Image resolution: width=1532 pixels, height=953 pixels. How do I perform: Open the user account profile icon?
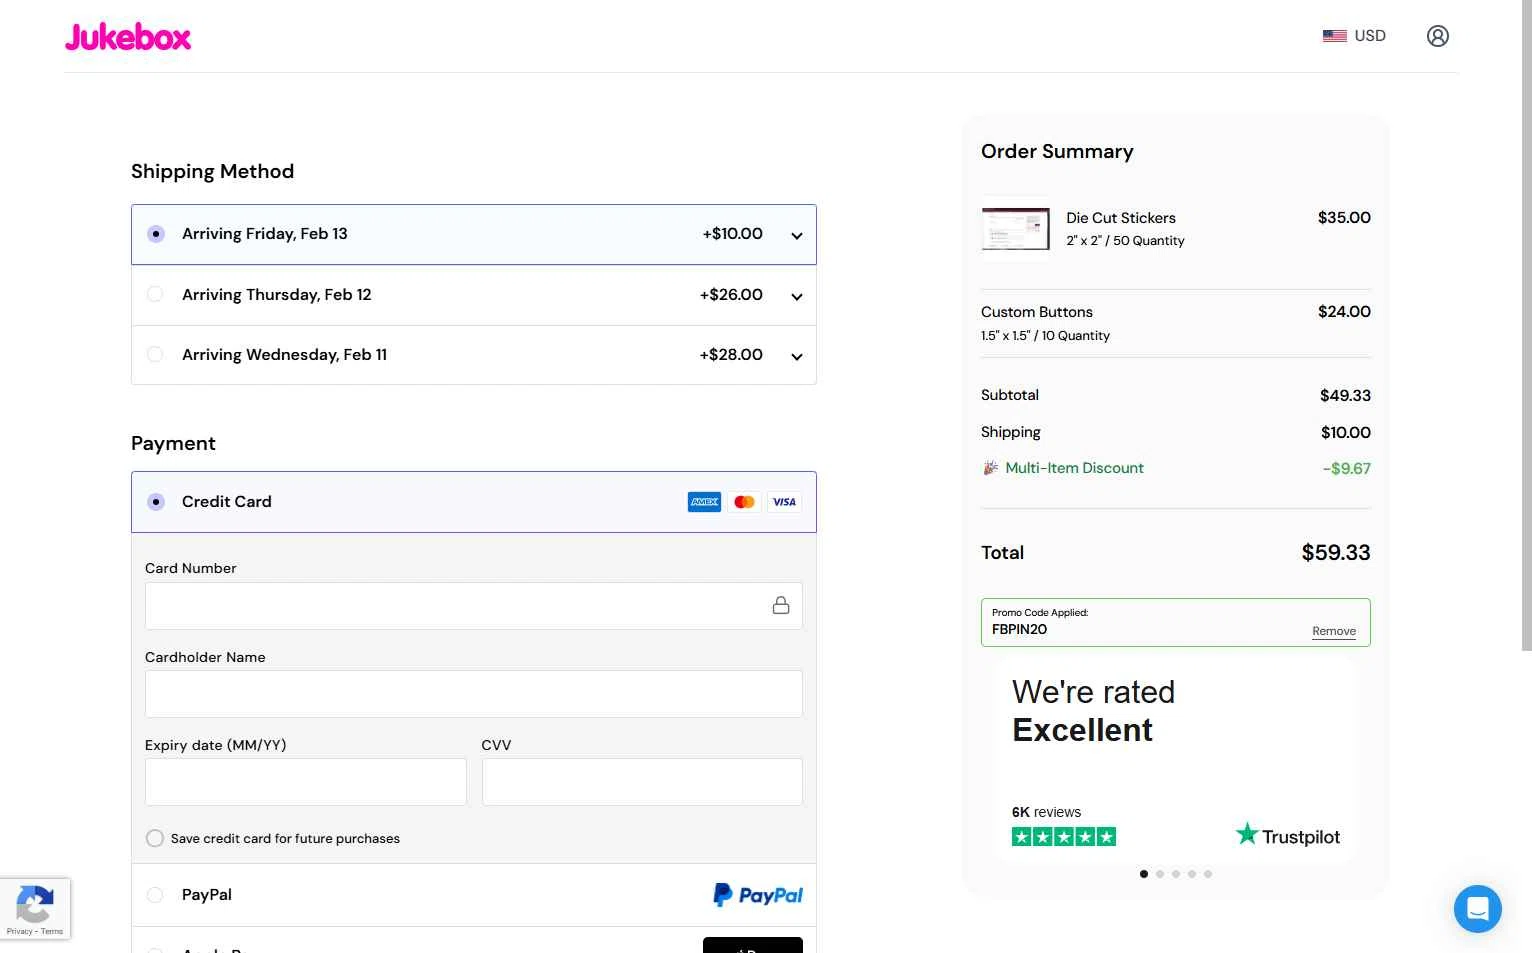[1438, 36]
